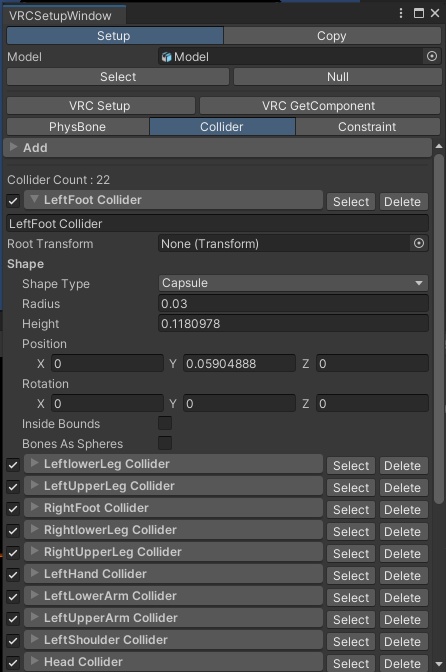Open the Shape Type Capsule dropdown
Image resolution: width=446 pixels, height=672 pixels.
click(x=293, y=283)
